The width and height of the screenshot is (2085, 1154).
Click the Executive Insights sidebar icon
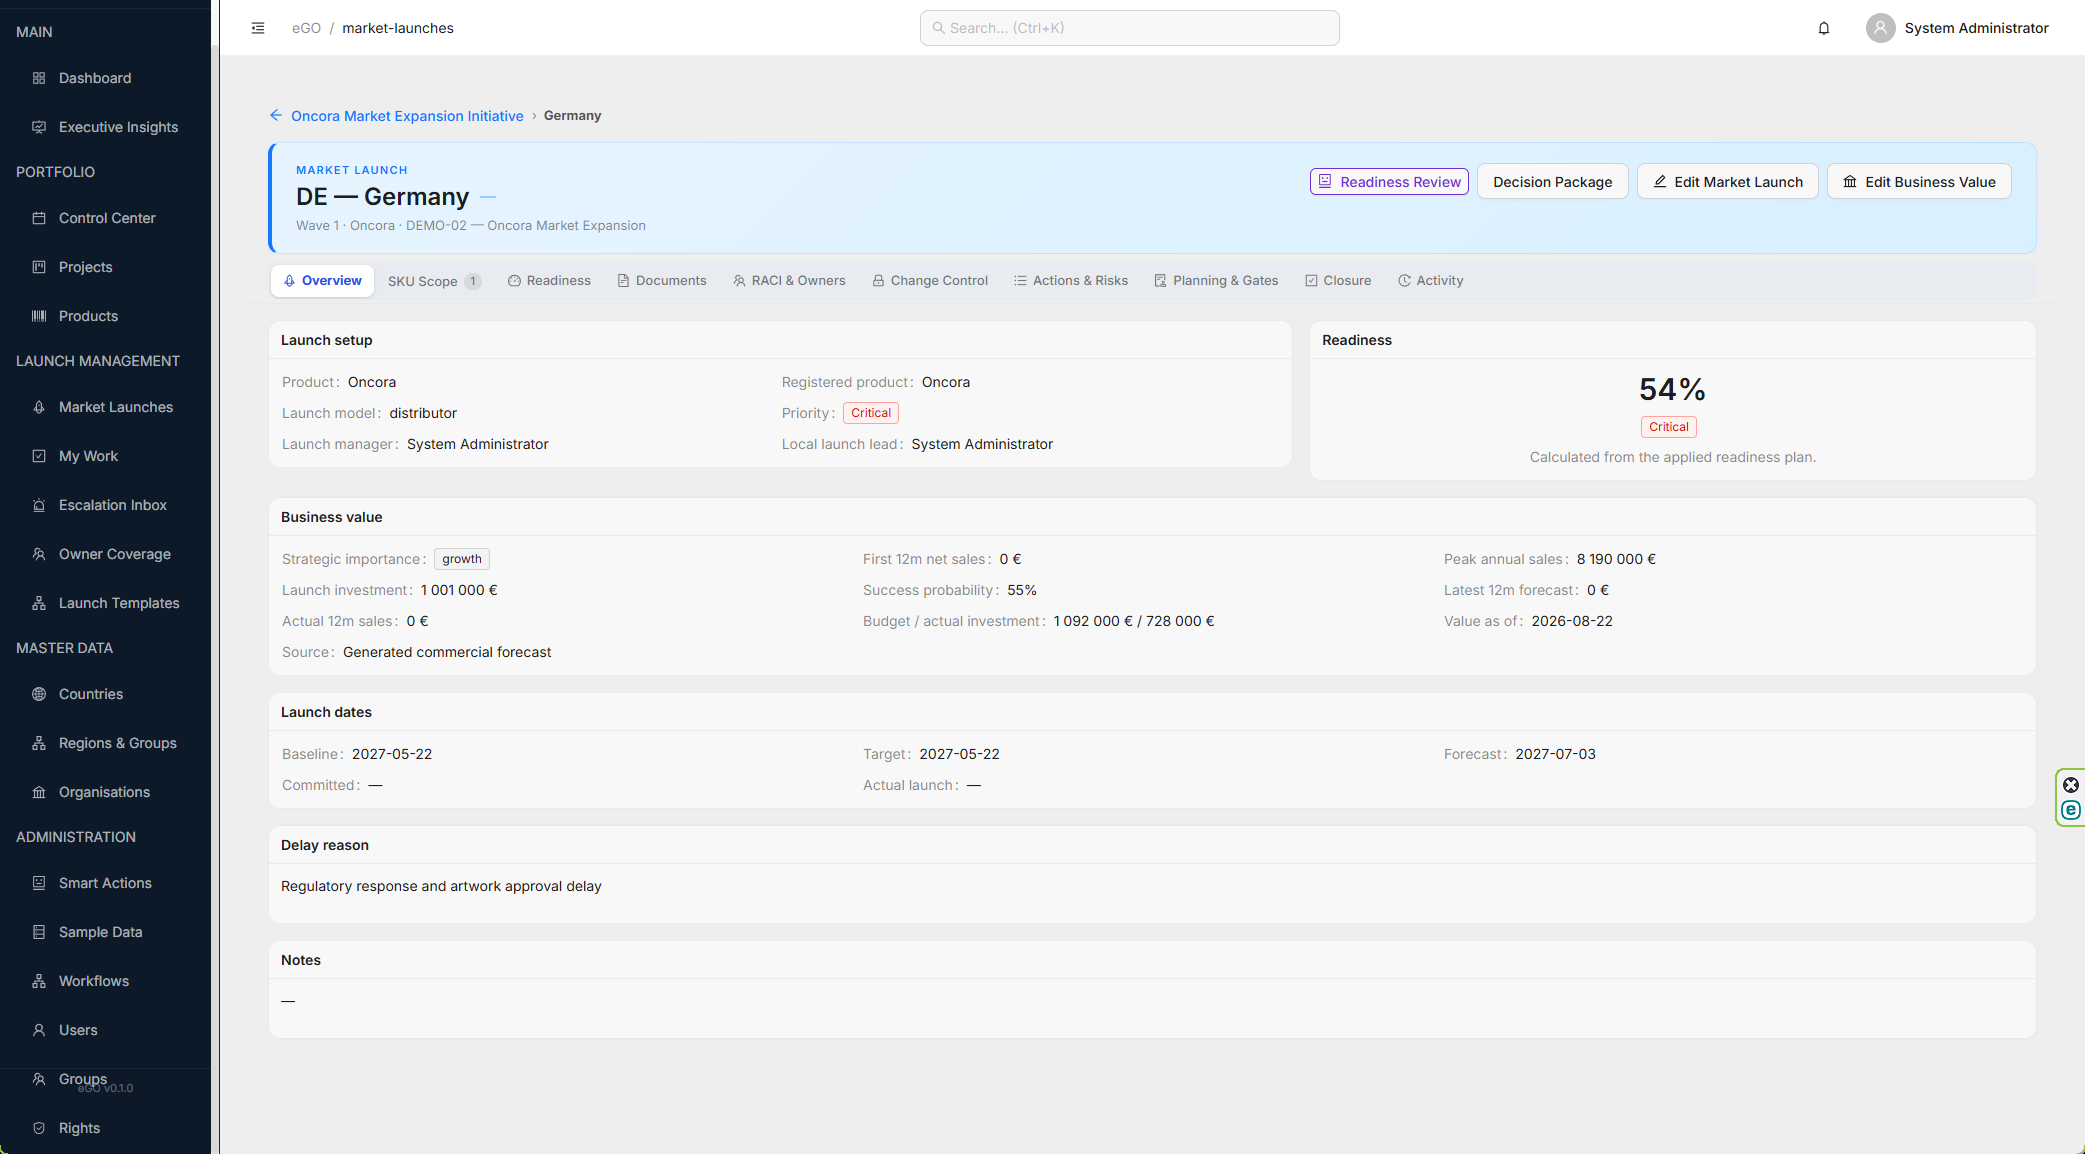tap(39, 127)
